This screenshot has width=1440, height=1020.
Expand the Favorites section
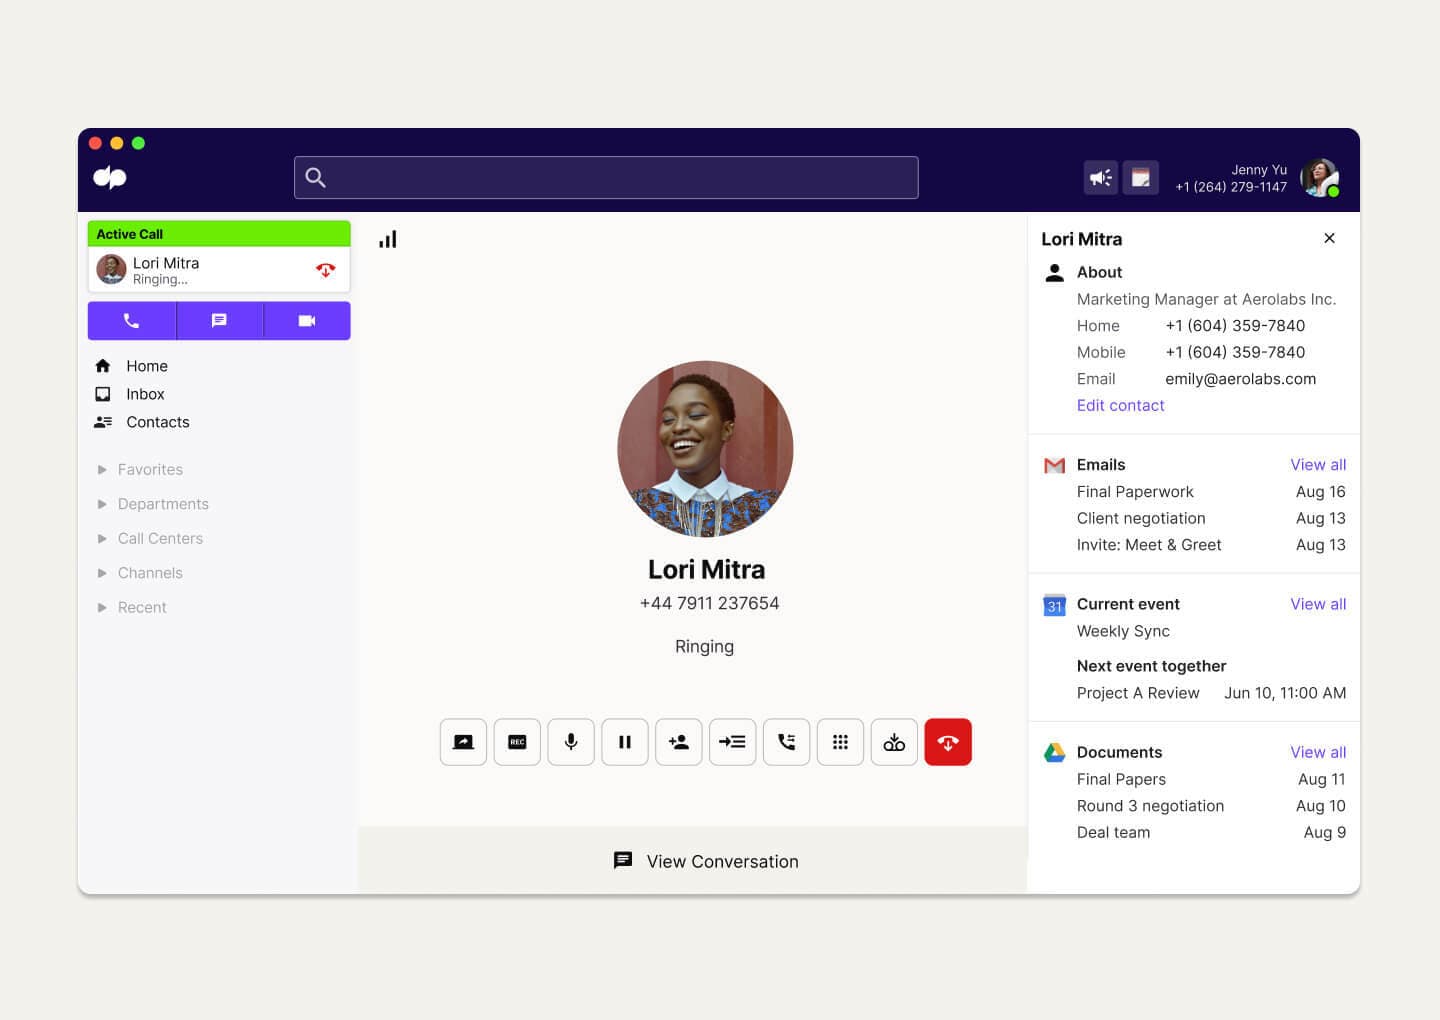click(x=150, y=469)
